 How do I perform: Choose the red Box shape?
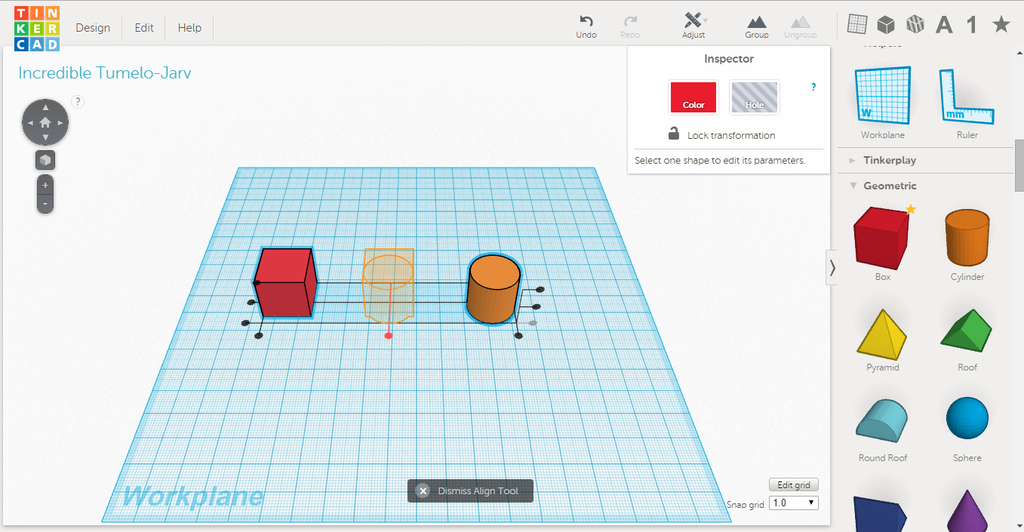(882, 243)
